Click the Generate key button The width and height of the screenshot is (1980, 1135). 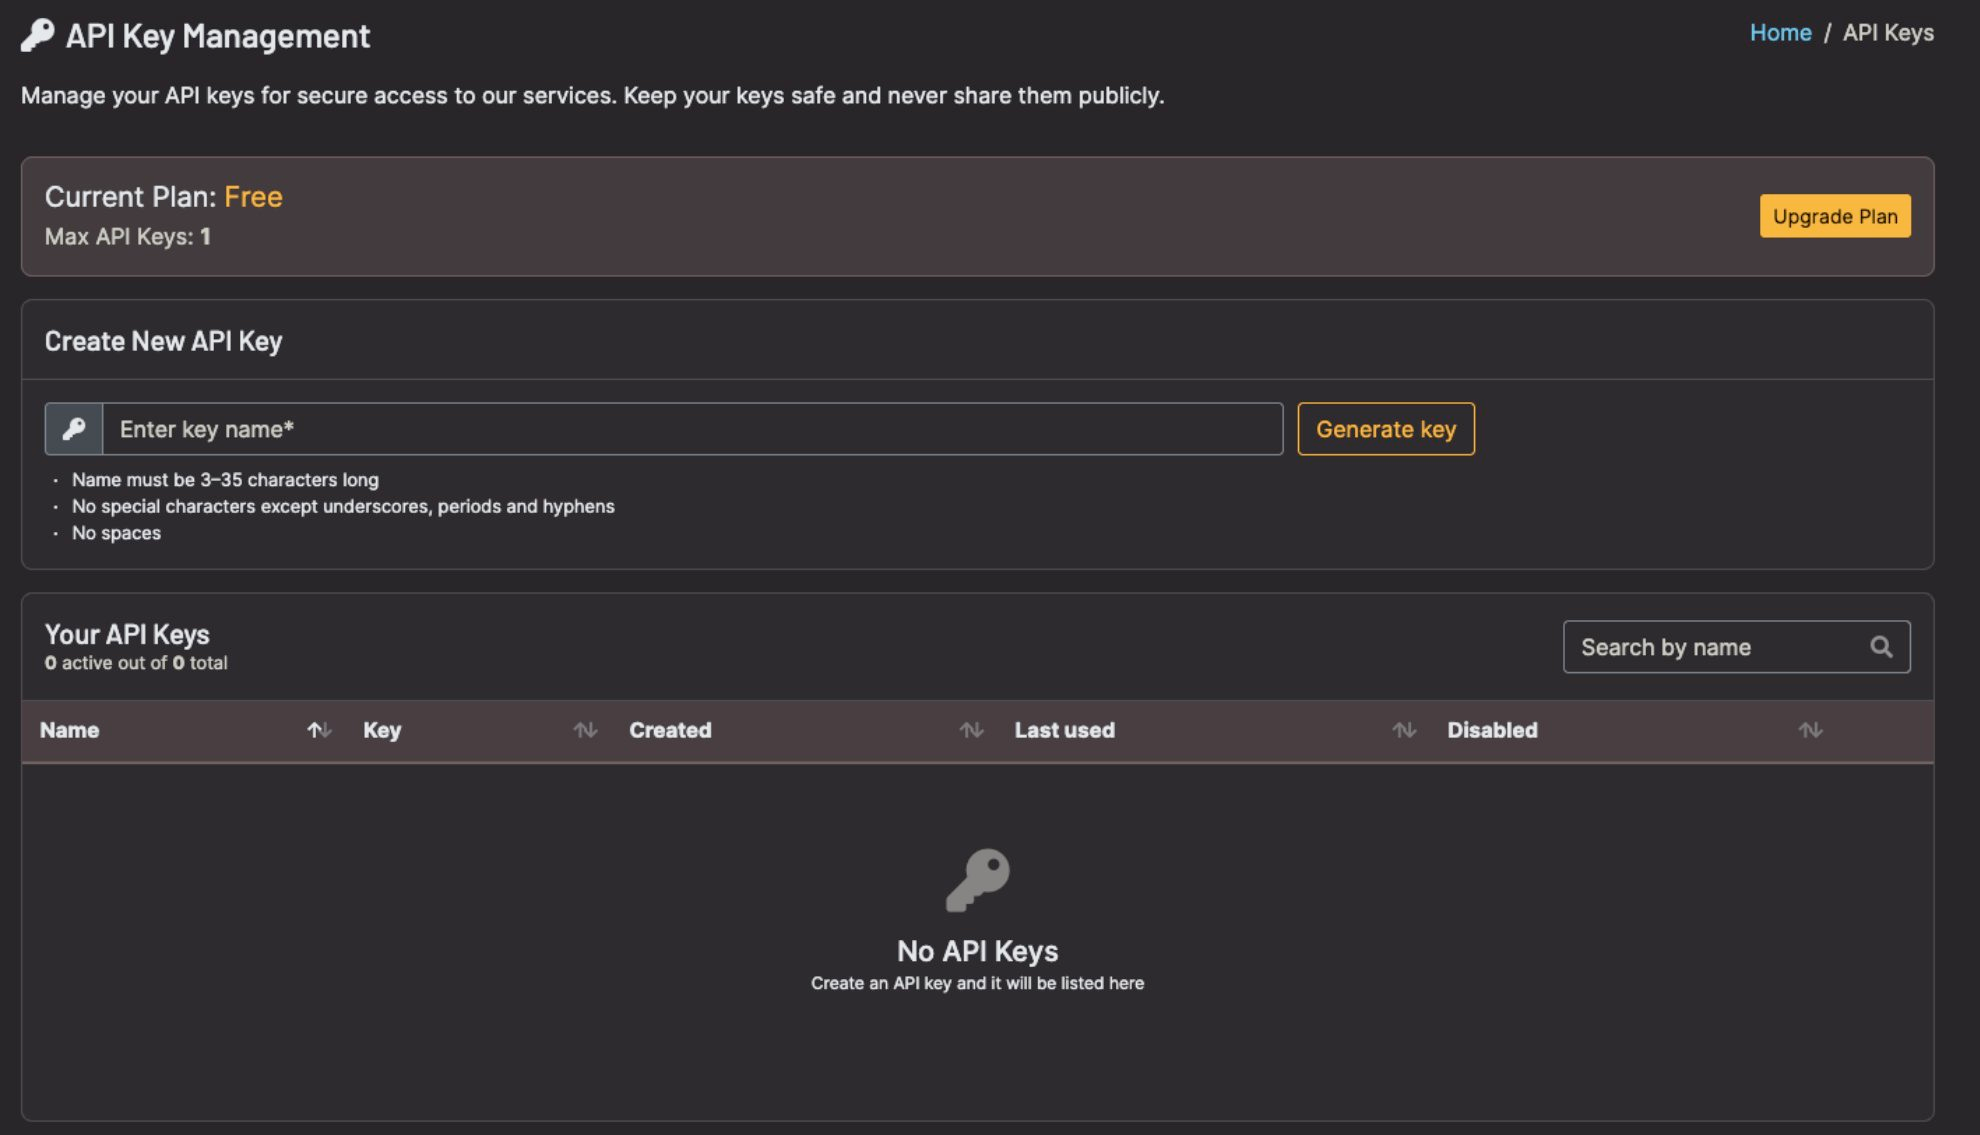(1386, 429)
